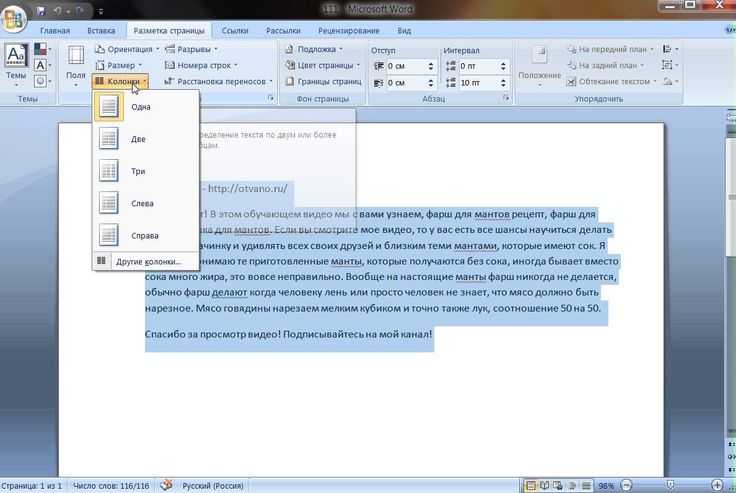736x493 pixels.
Task: Click the Redo icon in quick access toolbar
Action: point(80,10)
